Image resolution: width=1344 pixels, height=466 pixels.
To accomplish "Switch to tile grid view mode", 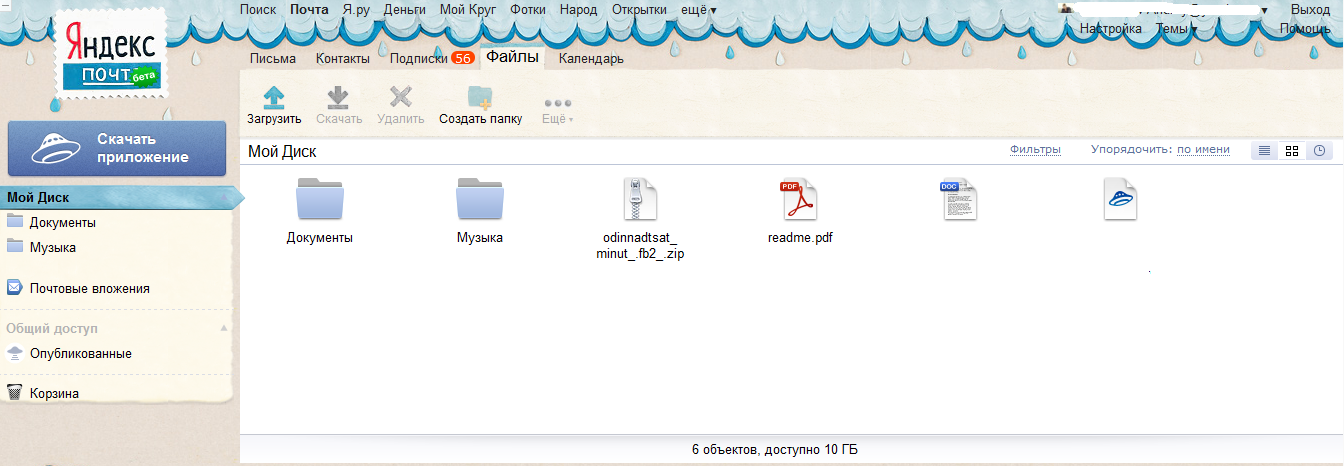I will tap(1292, 150).
